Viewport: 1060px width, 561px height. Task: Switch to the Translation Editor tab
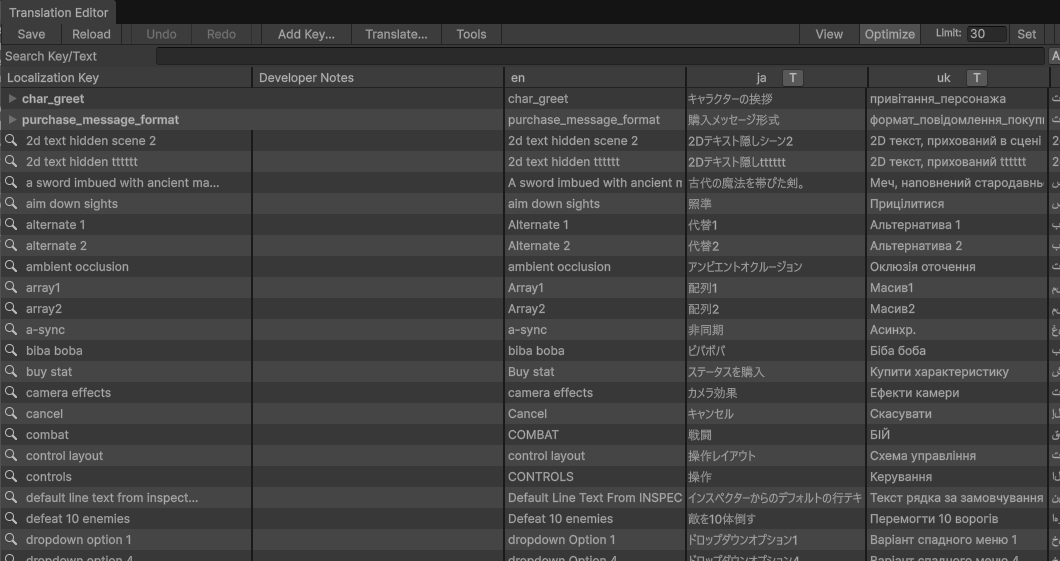(58, 12)
